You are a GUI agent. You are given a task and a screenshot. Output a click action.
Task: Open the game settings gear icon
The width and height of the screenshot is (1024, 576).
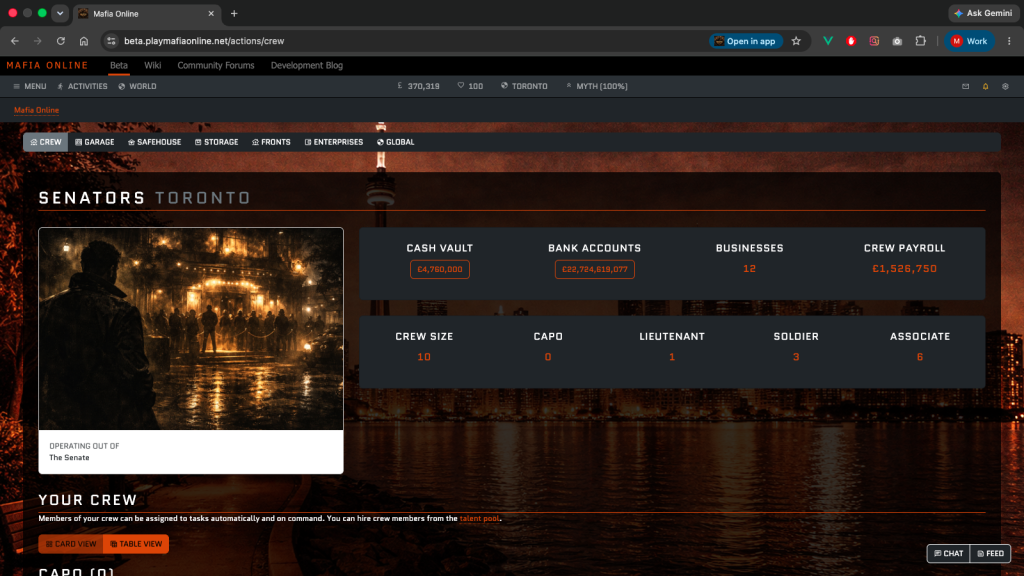point(1005,86)
